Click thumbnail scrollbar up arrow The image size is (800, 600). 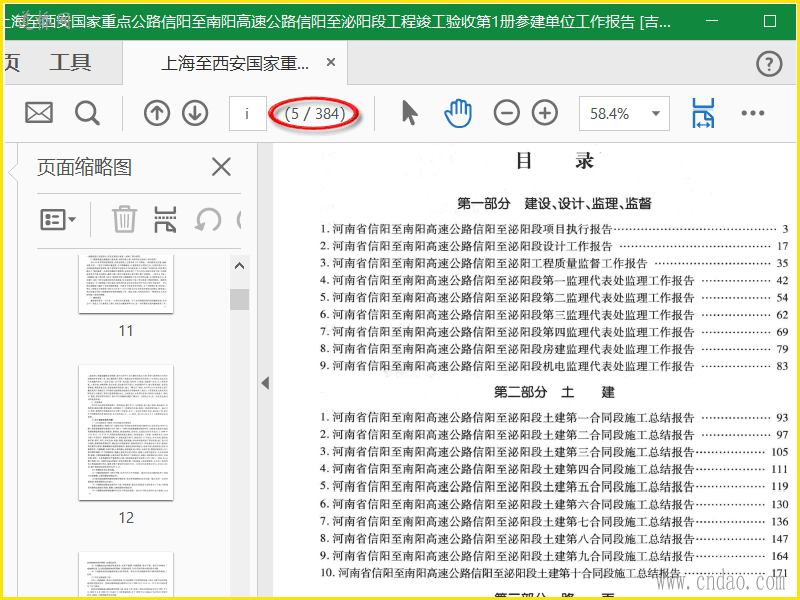coord(239,266)
